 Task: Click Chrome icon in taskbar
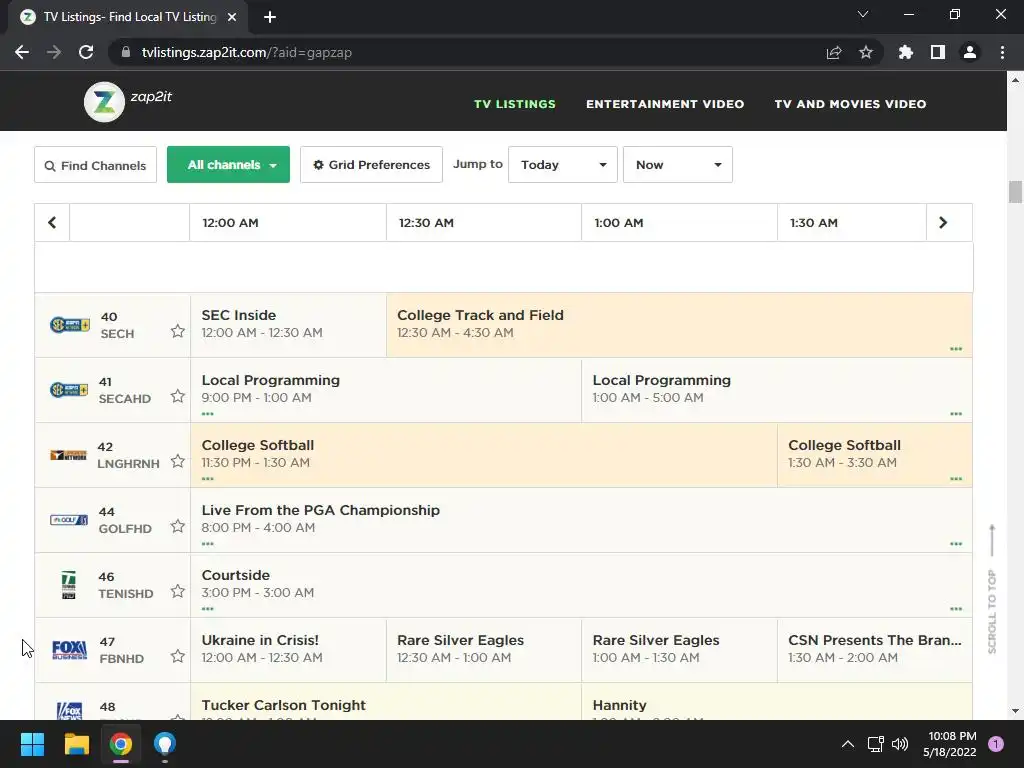pos(121,744)
